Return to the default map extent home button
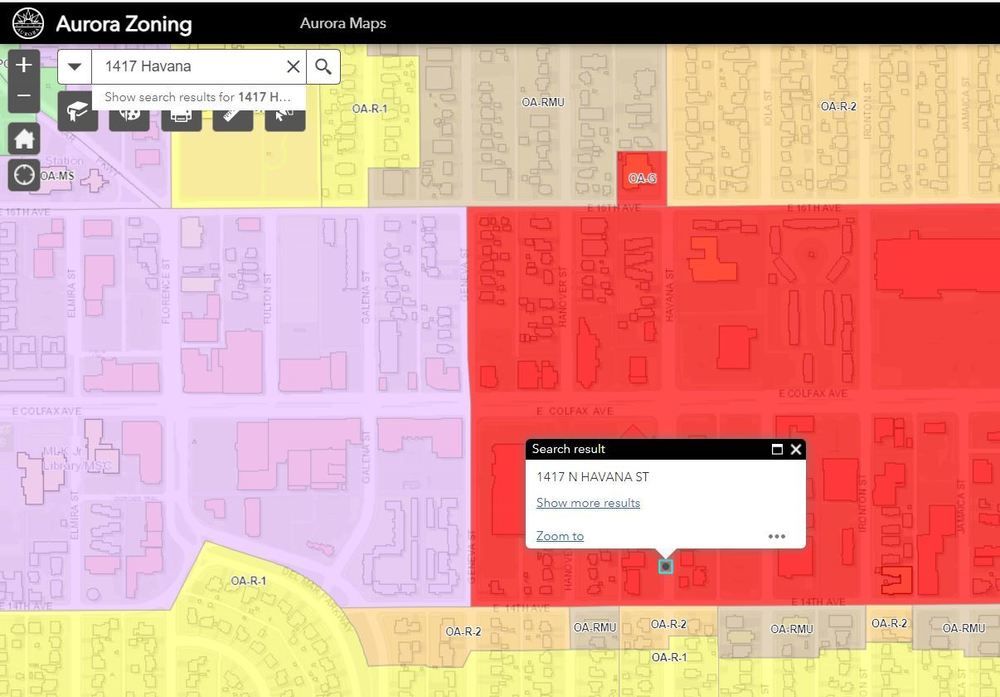 click(24, 138)
